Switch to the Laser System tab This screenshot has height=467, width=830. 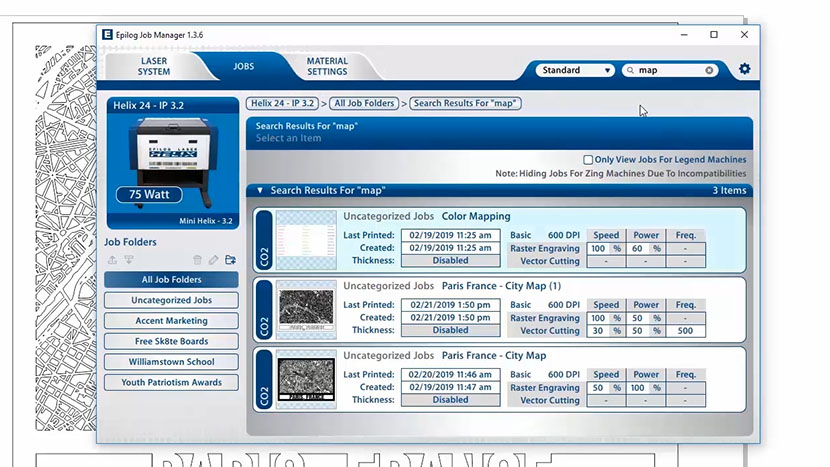coord(153,66)
